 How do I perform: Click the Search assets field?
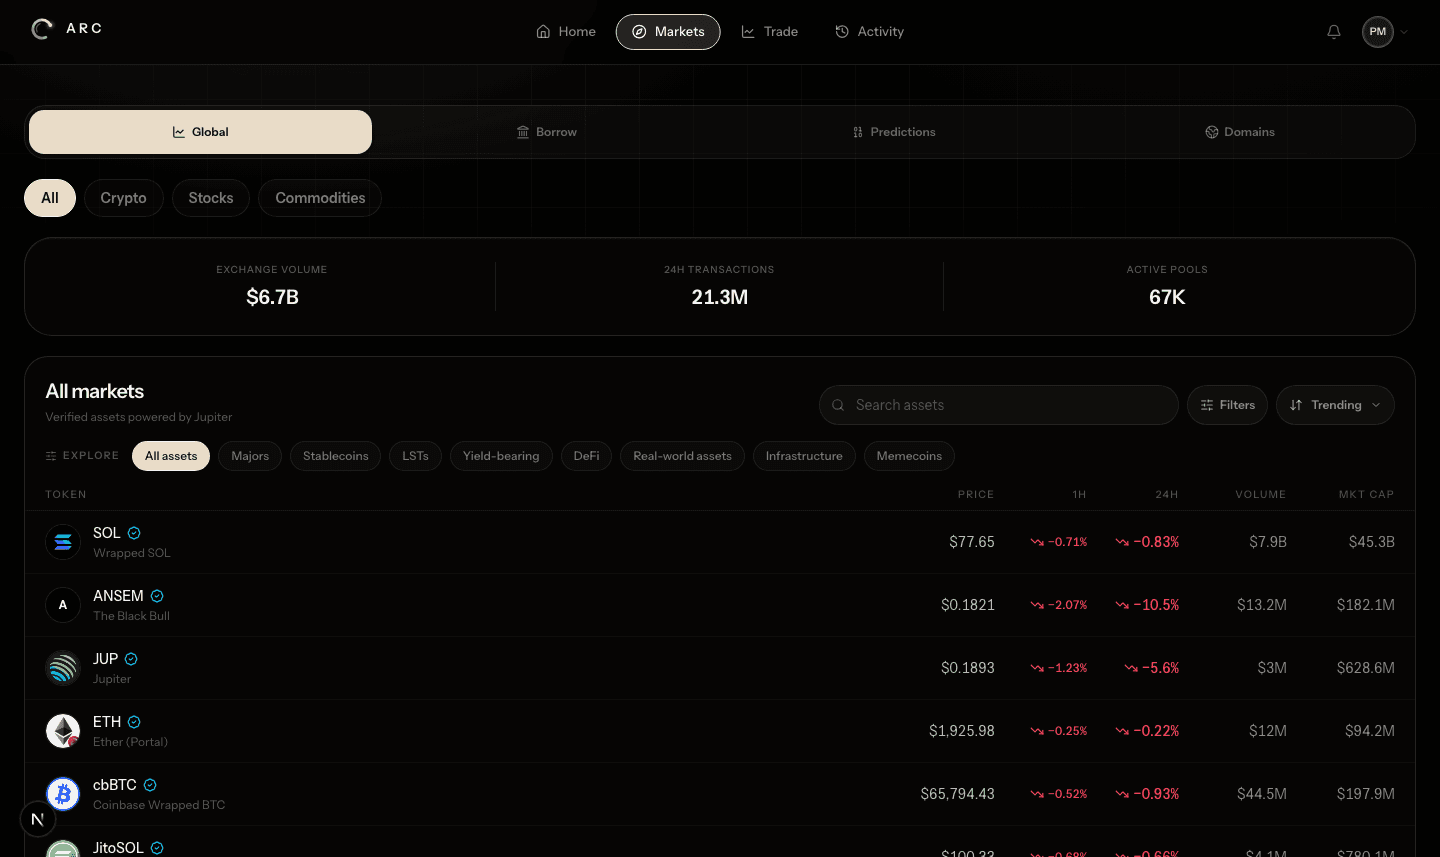[999, 405]
